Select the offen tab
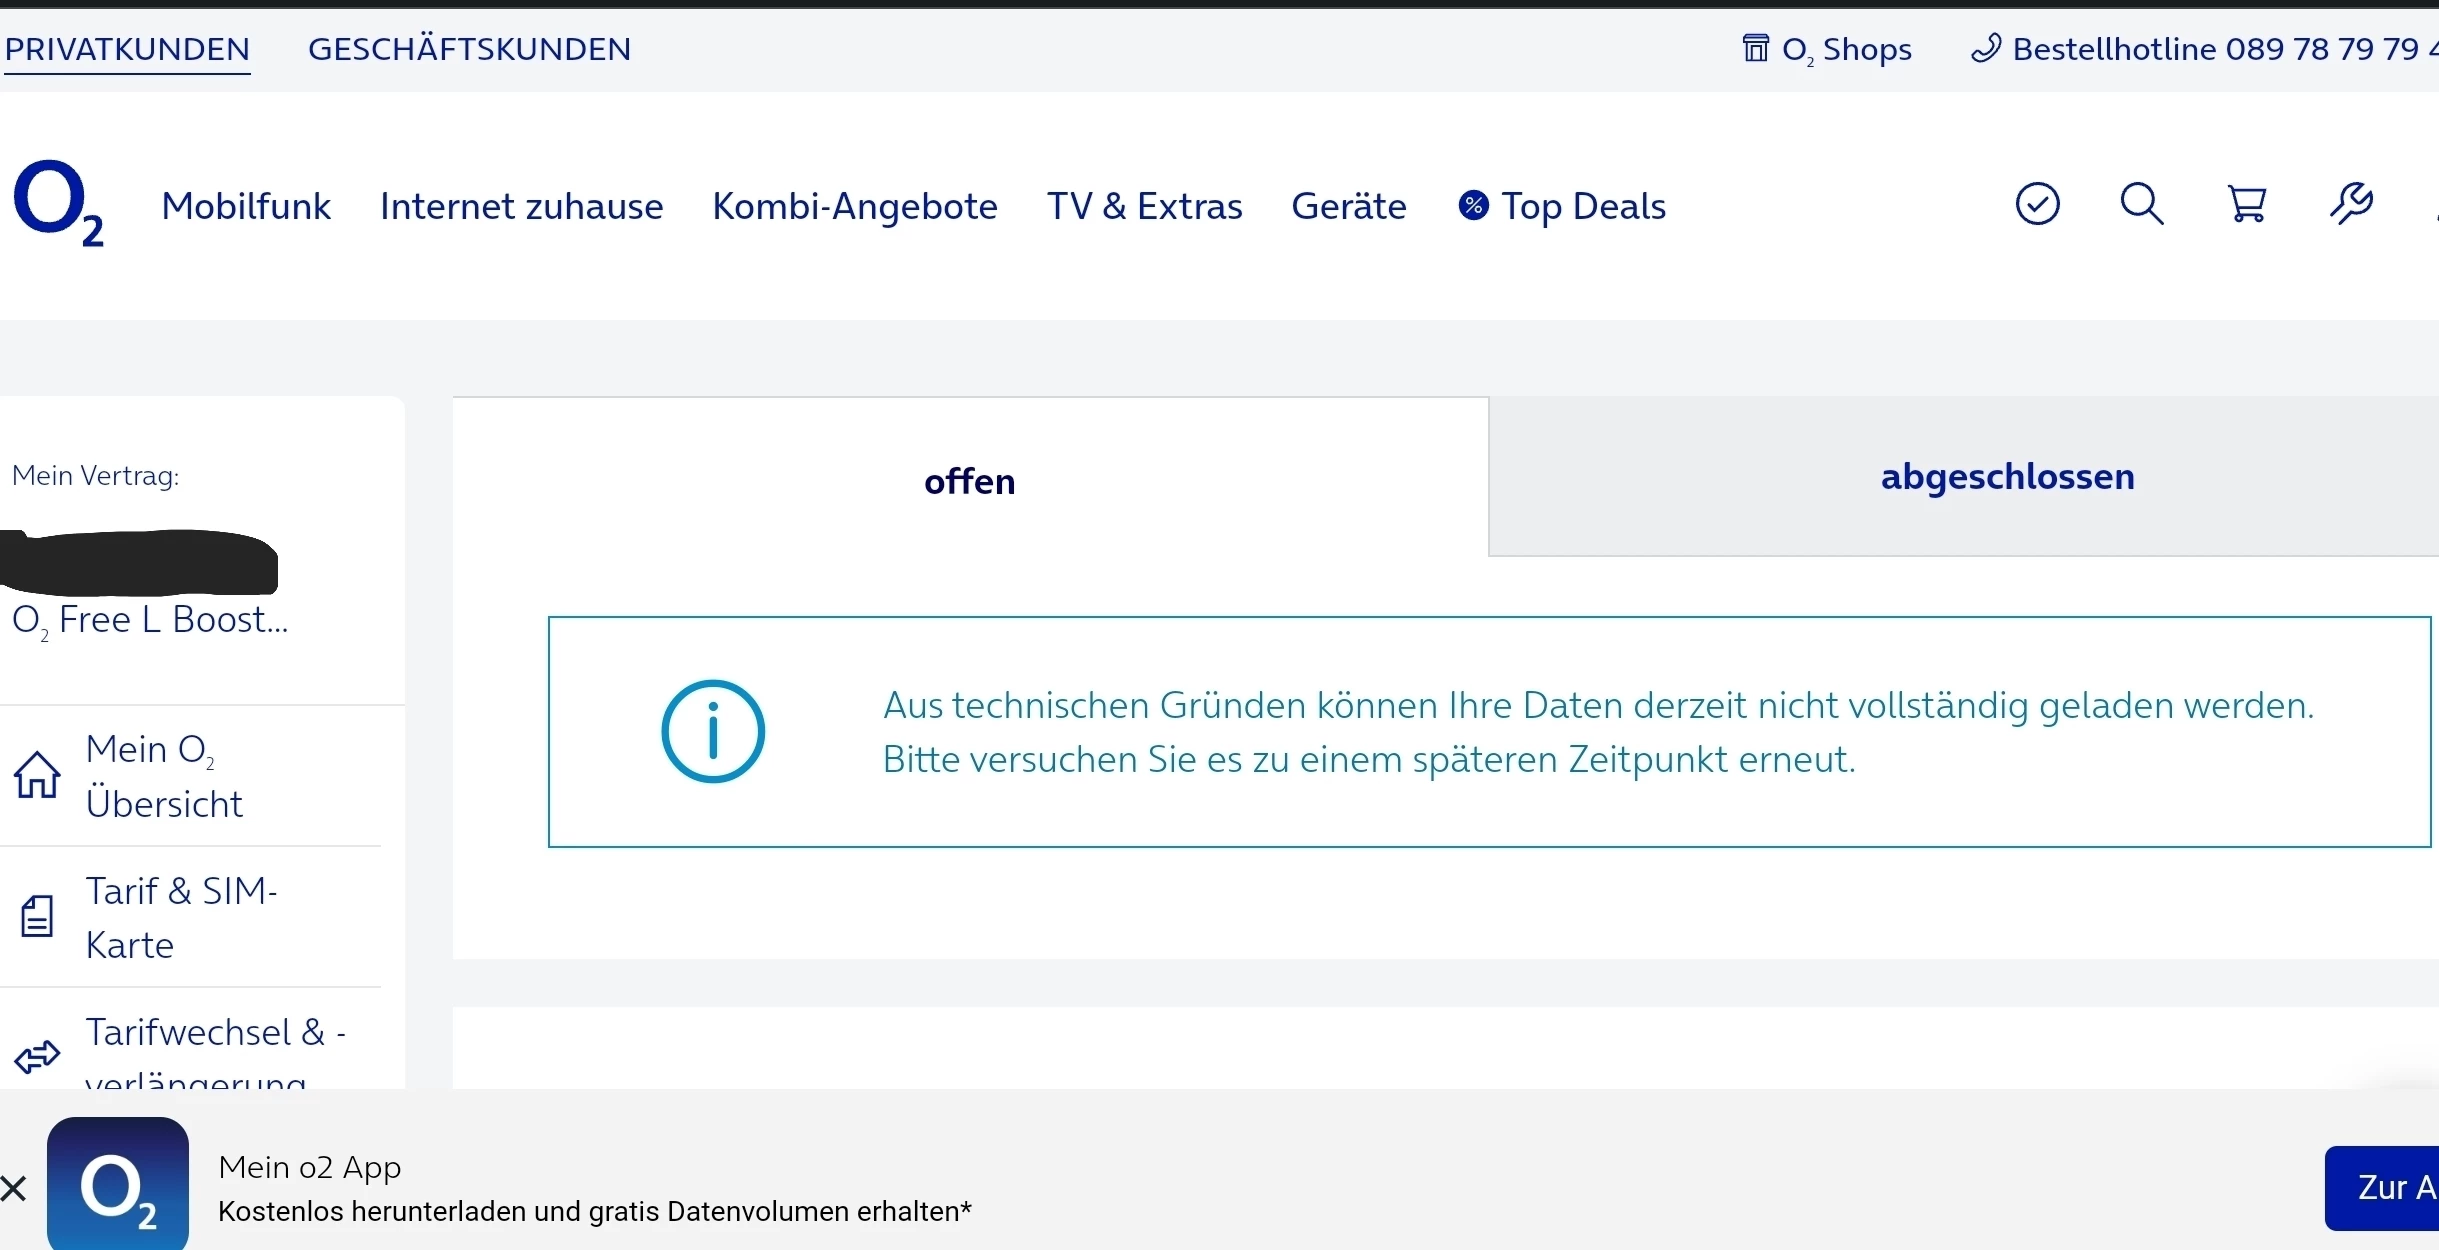 (x=969, y=482)
